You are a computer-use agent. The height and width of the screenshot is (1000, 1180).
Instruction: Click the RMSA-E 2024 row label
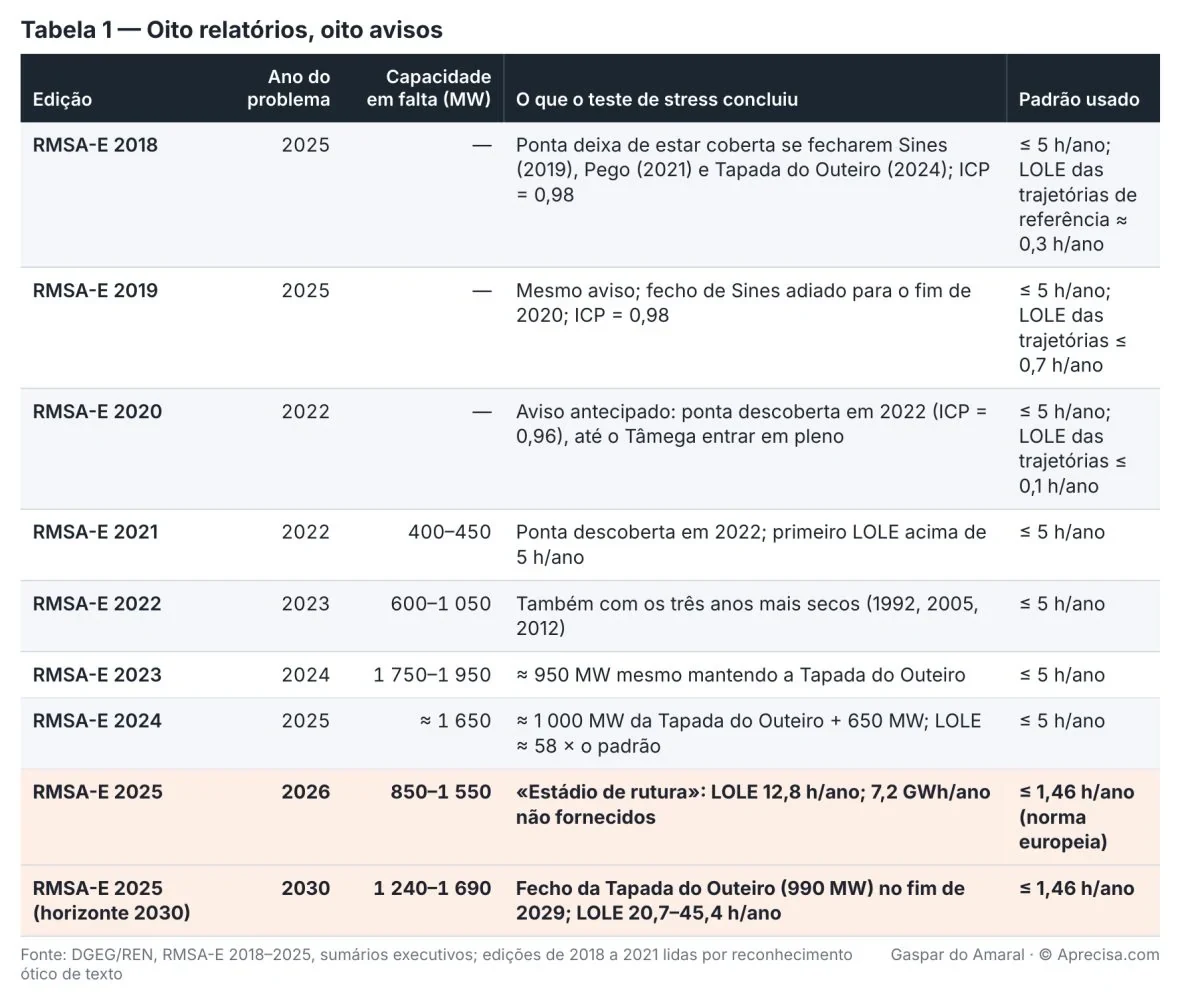(97, 721)
